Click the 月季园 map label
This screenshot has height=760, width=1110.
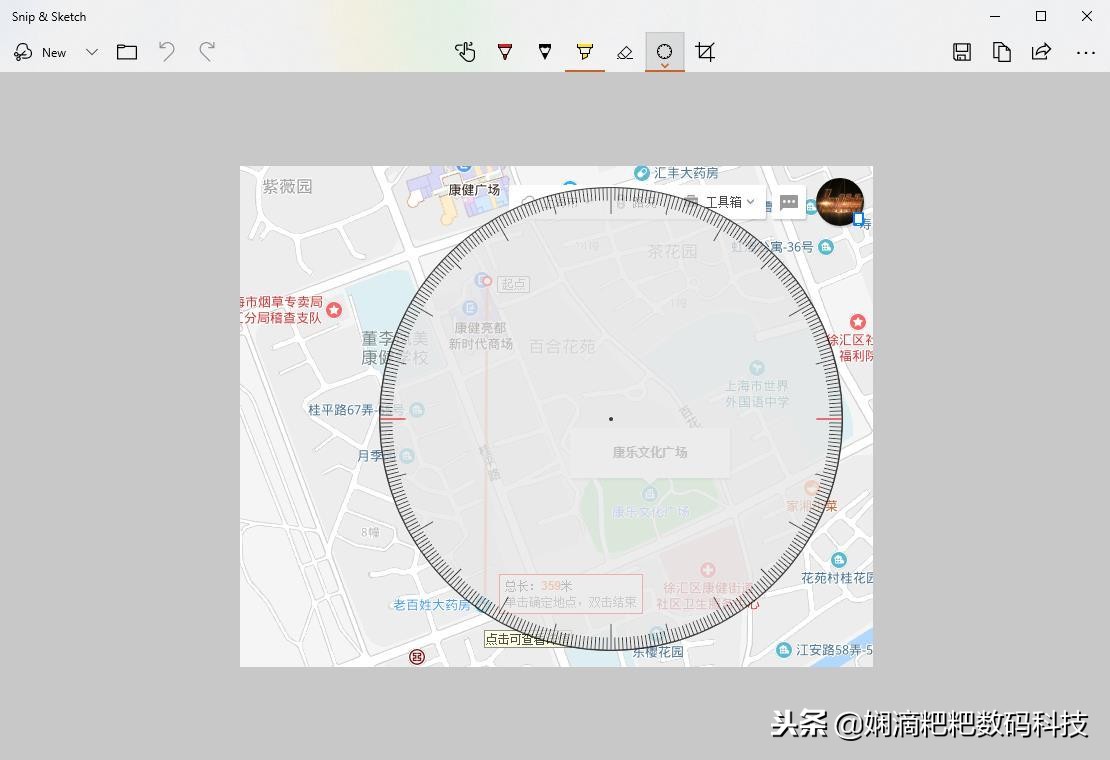coord(375,456)
